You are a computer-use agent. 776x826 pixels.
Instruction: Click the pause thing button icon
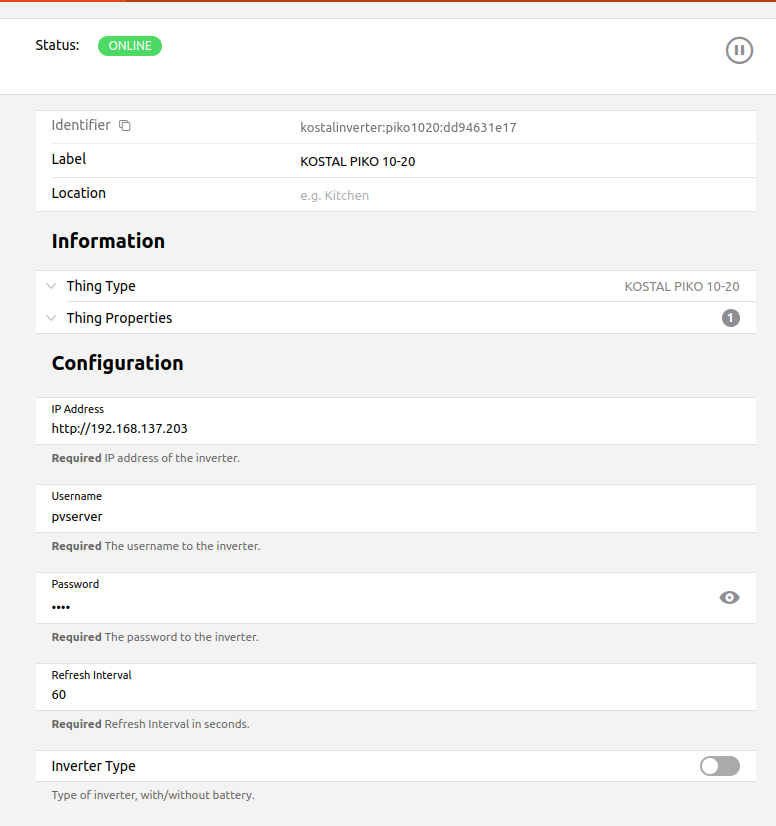(739, 50)
